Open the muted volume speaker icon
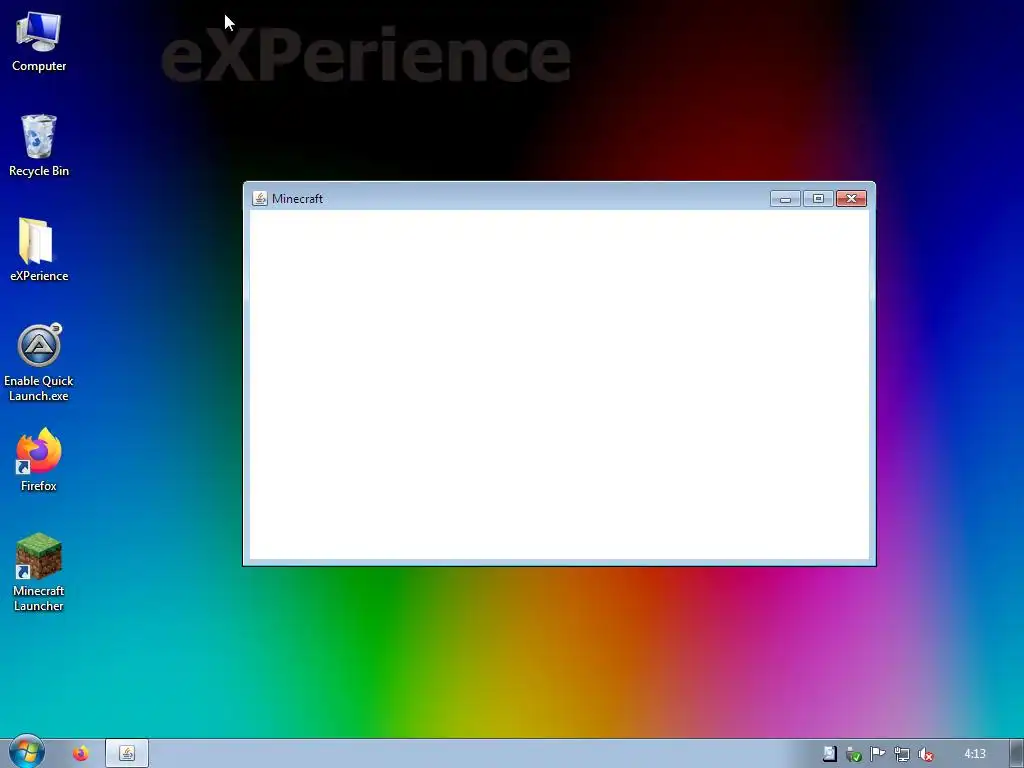Image resolution: width=1024 pixels, height=768 pixels. point(925,754)
